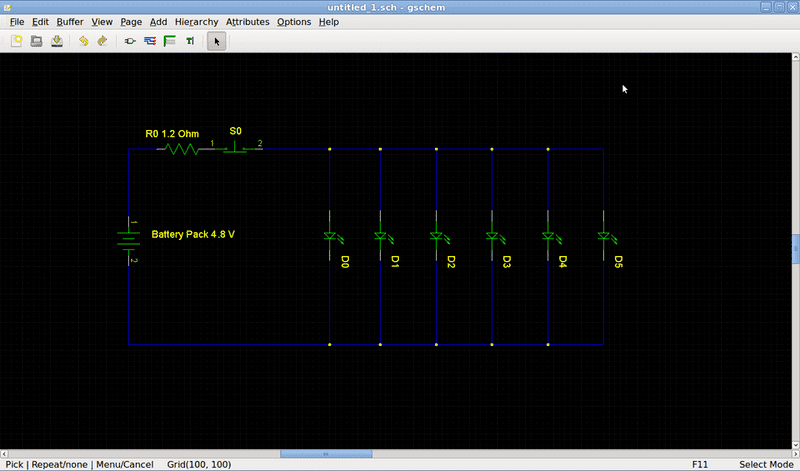Open the Edit menu
This screenshot has width=800, height=471.
coord(40,22)
